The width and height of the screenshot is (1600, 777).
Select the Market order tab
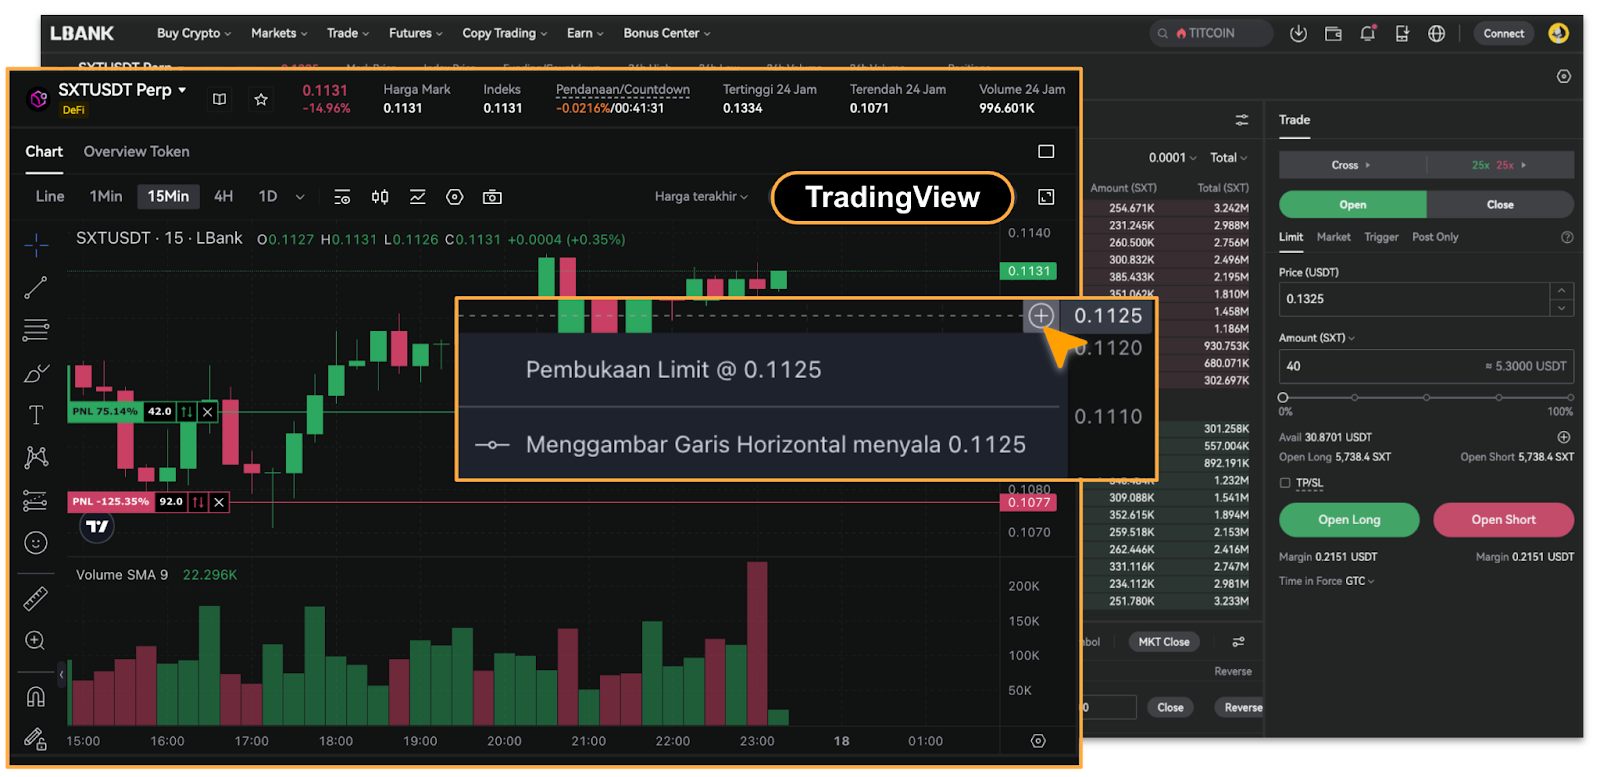click(1333, 237)
